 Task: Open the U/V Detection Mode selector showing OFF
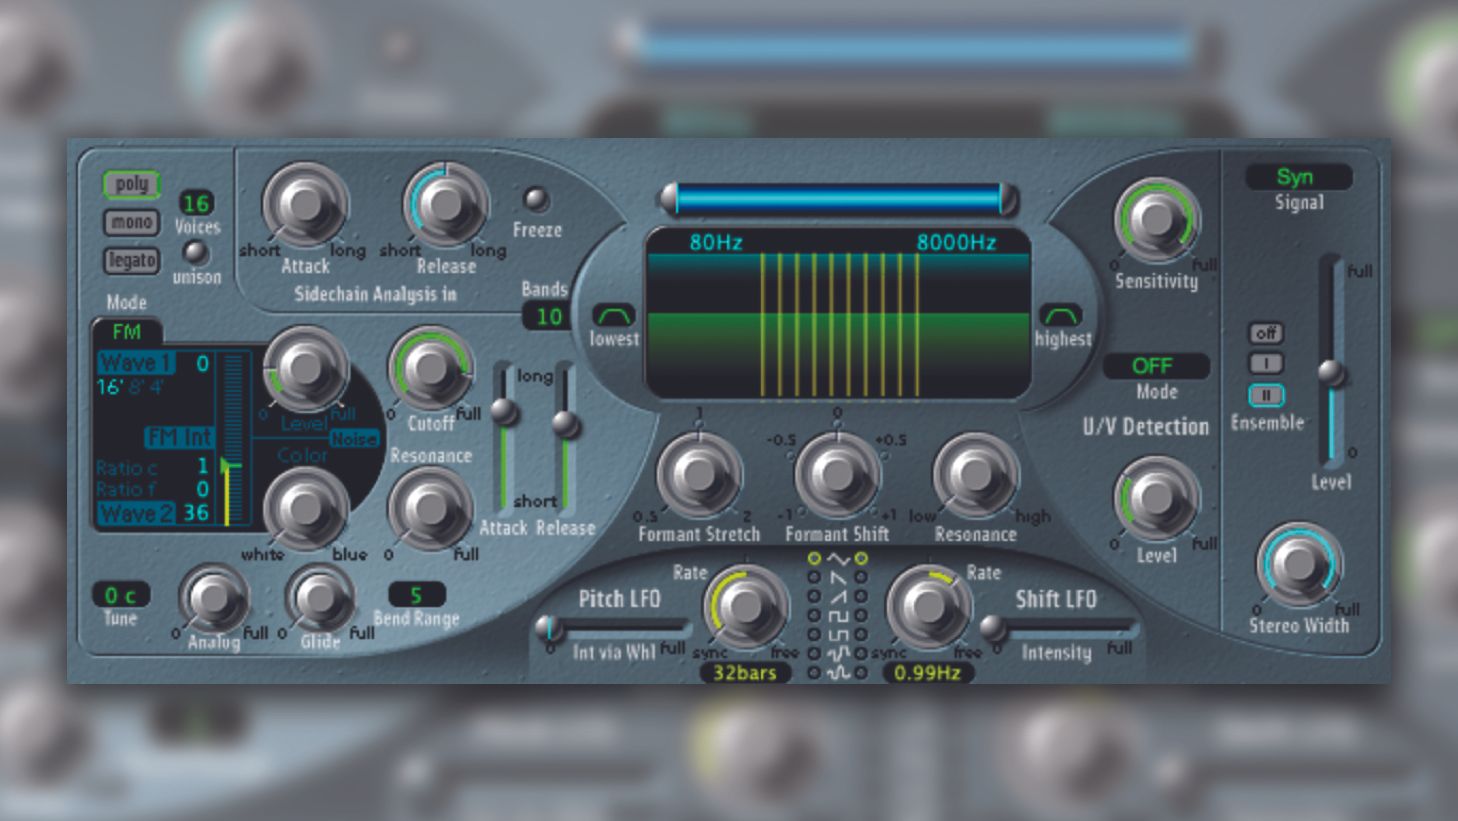[1155, 366]
